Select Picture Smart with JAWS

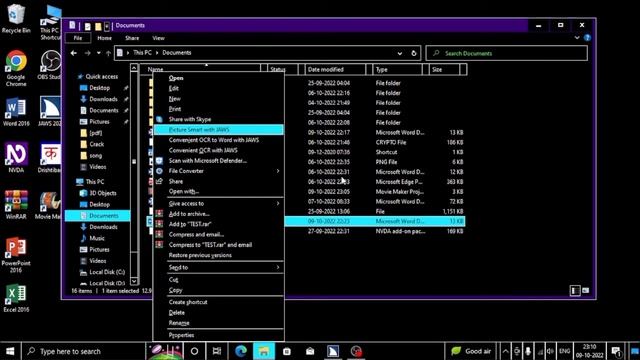218,130
